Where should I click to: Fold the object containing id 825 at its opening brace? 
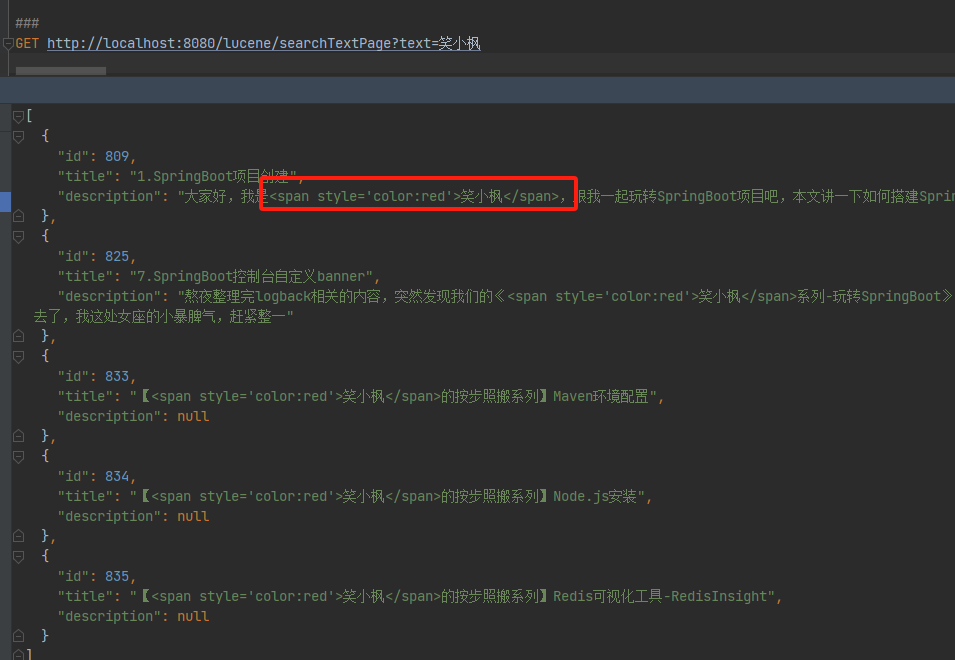tap(19, 236)
